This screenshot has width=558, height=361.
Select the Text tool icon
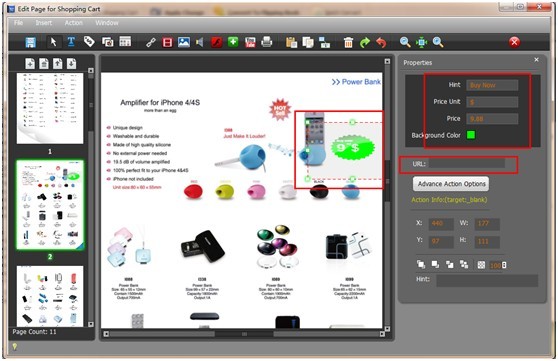(71, 42)
